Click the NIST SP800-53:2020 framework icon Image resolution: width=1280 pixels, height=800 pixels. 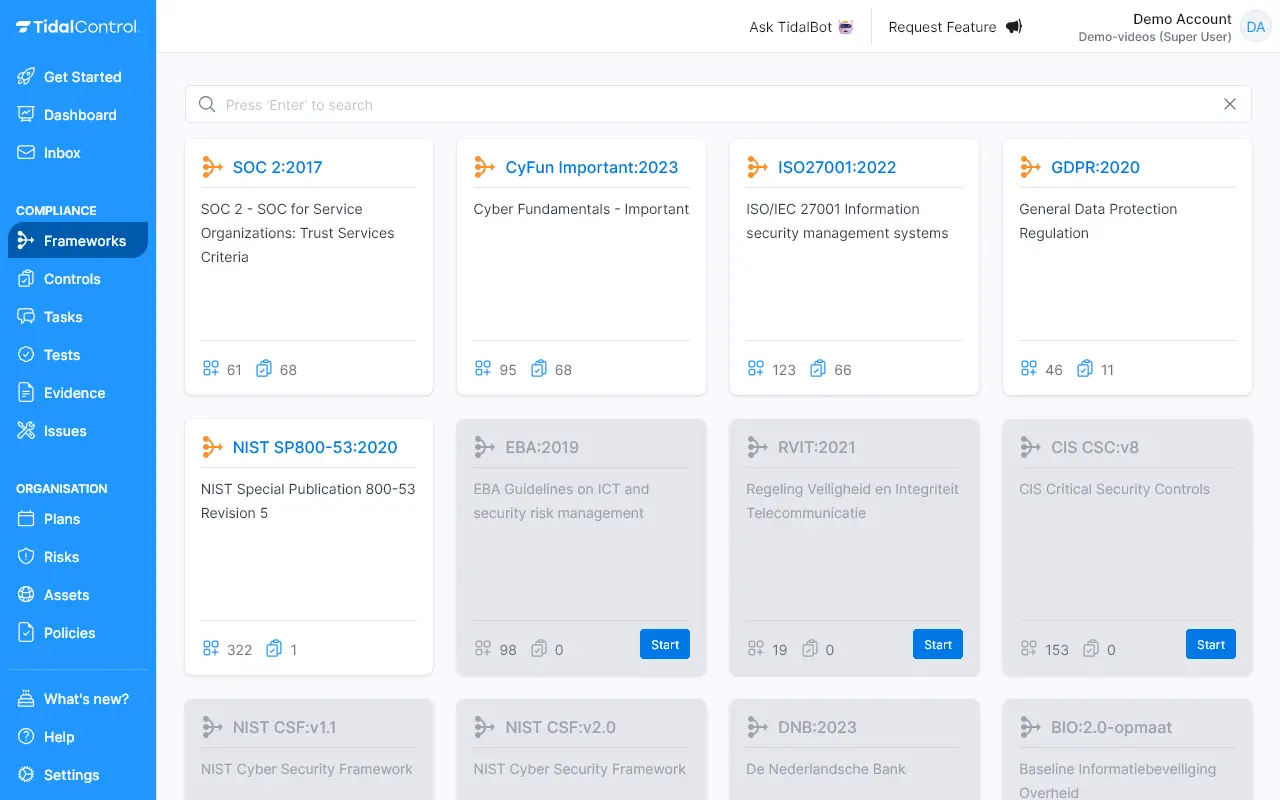[x=212, y=447]
